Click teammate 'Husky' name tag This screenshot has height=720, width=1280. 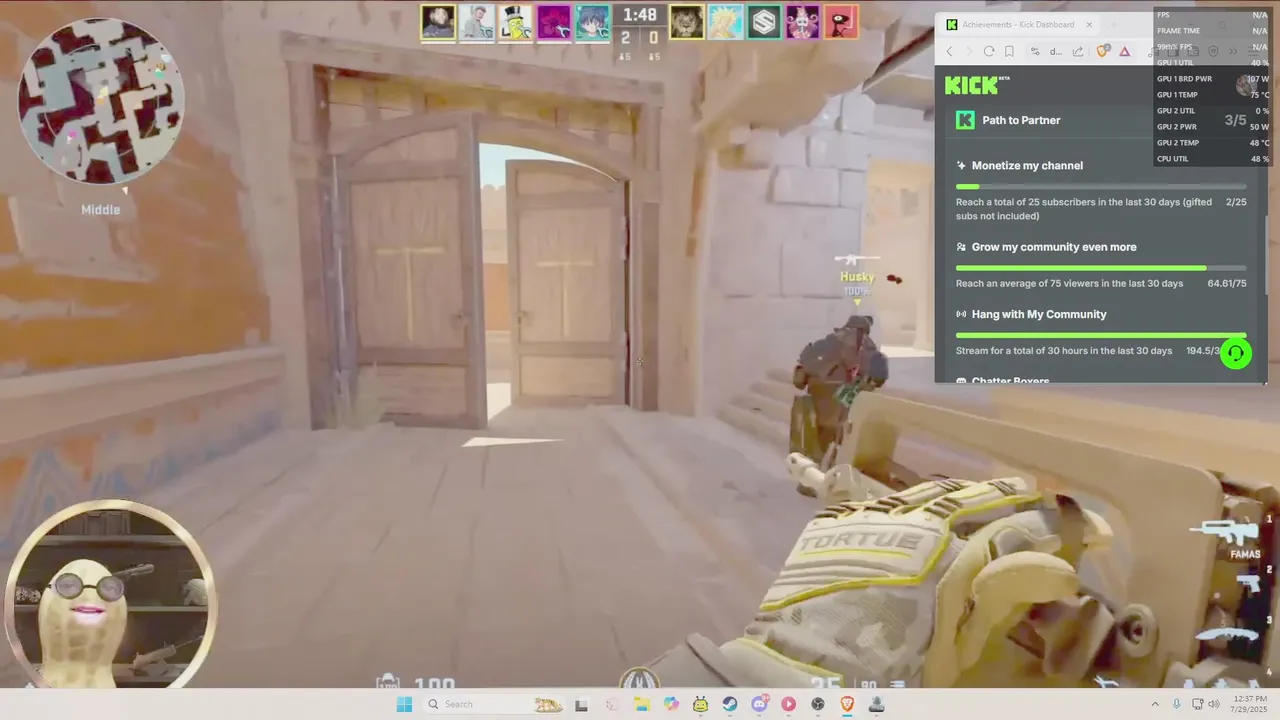click(x=857, y=277)
